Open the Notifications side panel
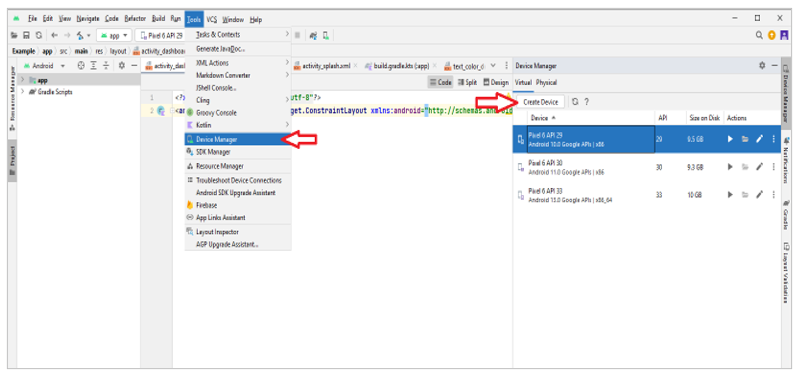Screen dimensions: 798x370 786,159
